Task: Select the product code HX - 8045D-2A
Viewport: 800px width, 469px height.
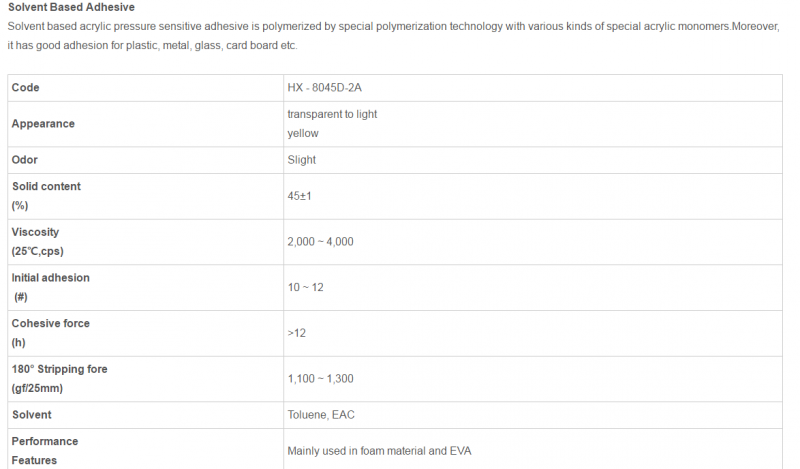Action: tap(324, 88)
